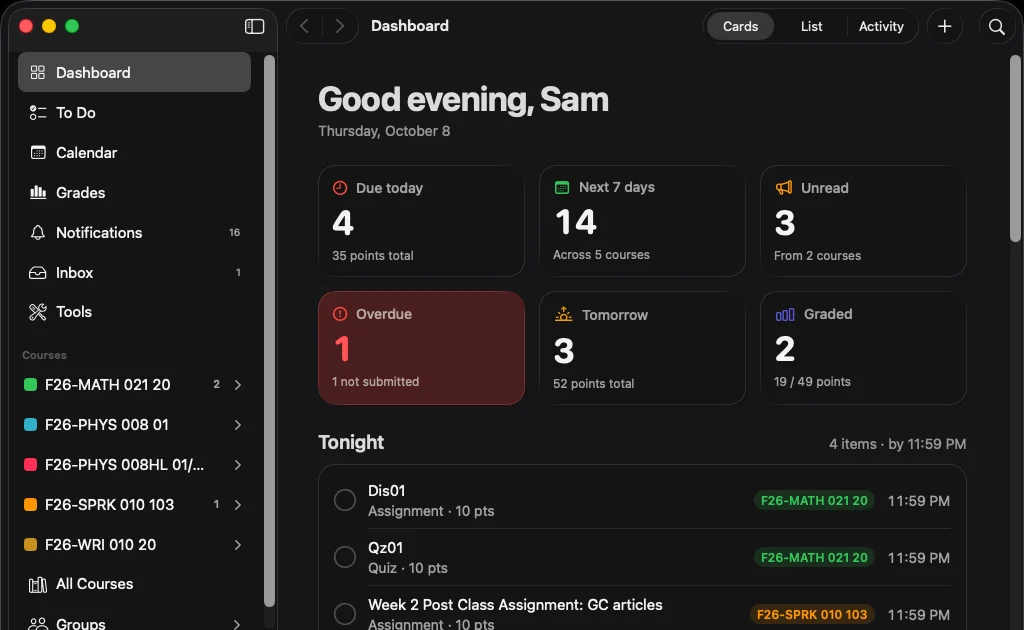This screenshot has height=630, width=1024.
Task: Click the plus add button
Action: 944,26
